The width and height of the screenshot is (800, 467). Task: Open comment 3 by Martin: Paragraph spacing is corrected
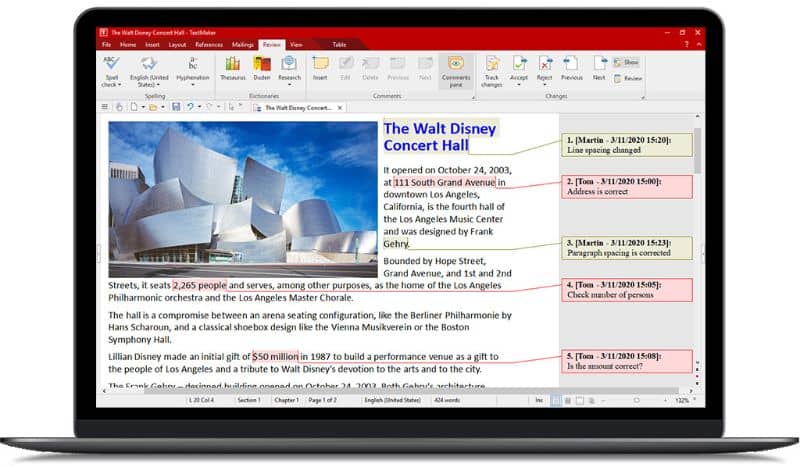627,248
